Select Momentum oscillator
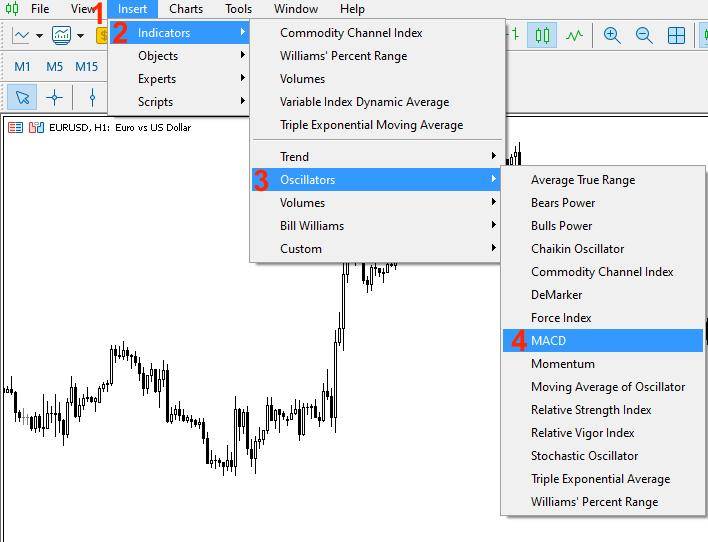Screen dimensions: 708x542 click(603, 364)
